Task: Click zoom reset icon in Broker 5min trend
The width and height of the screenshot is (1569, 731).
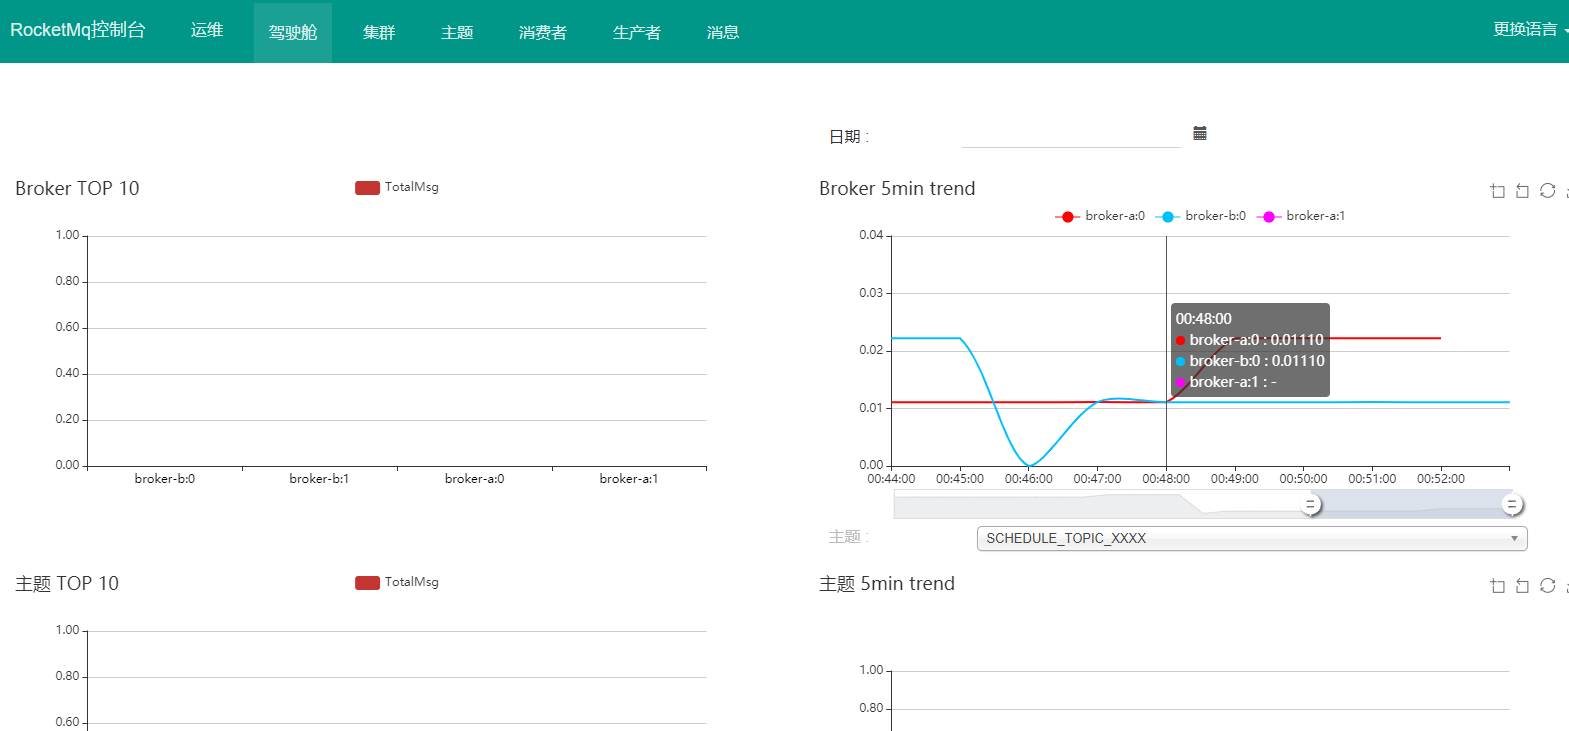Action: click(x=1522, y=191)
